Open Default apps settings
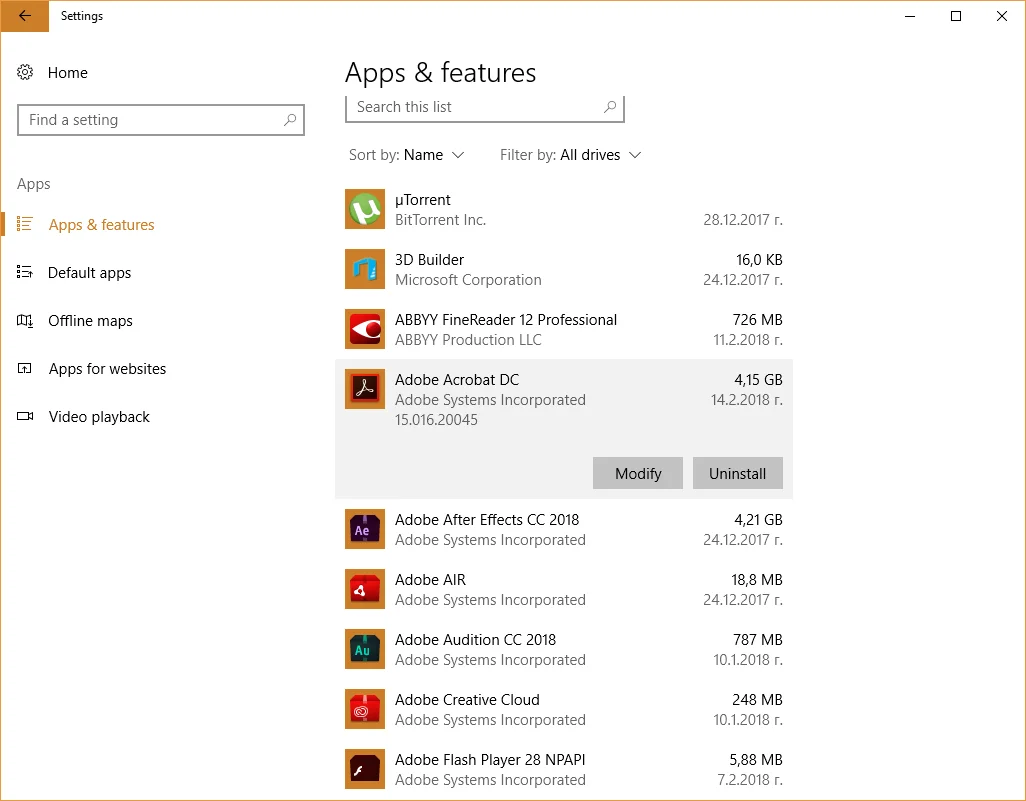 coord(90,272)
